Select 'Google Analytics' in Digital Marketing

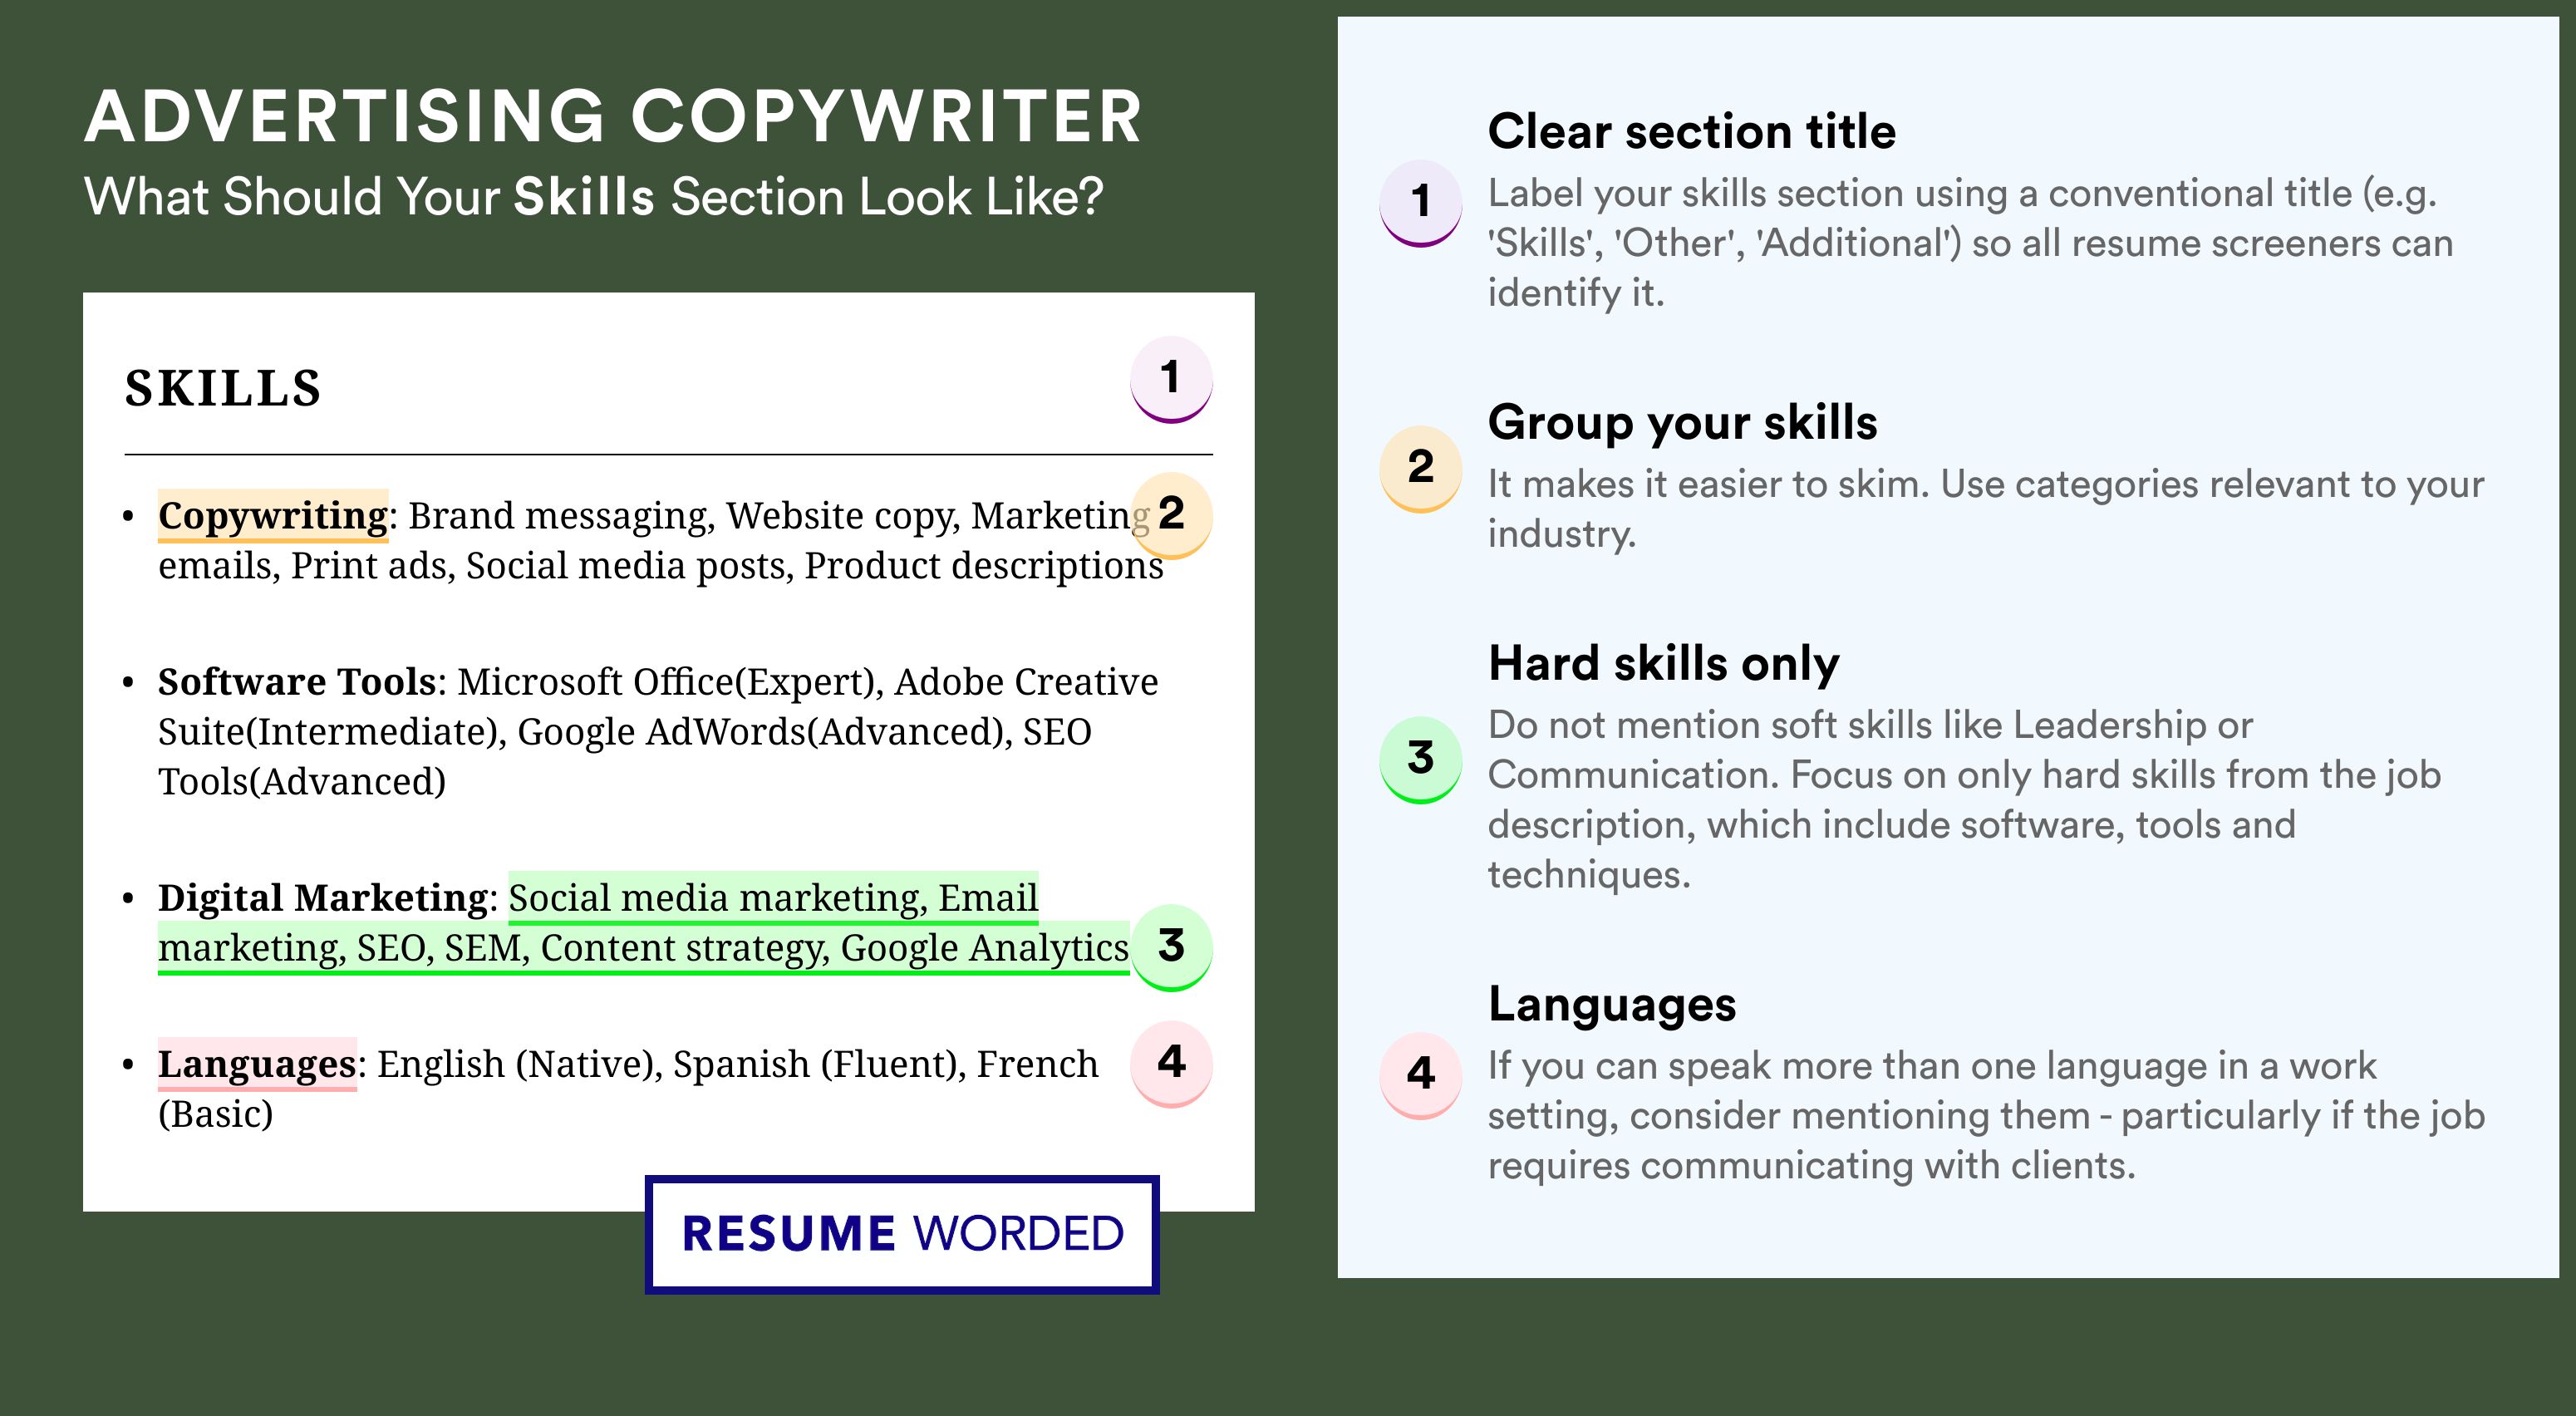coord(985,948)
